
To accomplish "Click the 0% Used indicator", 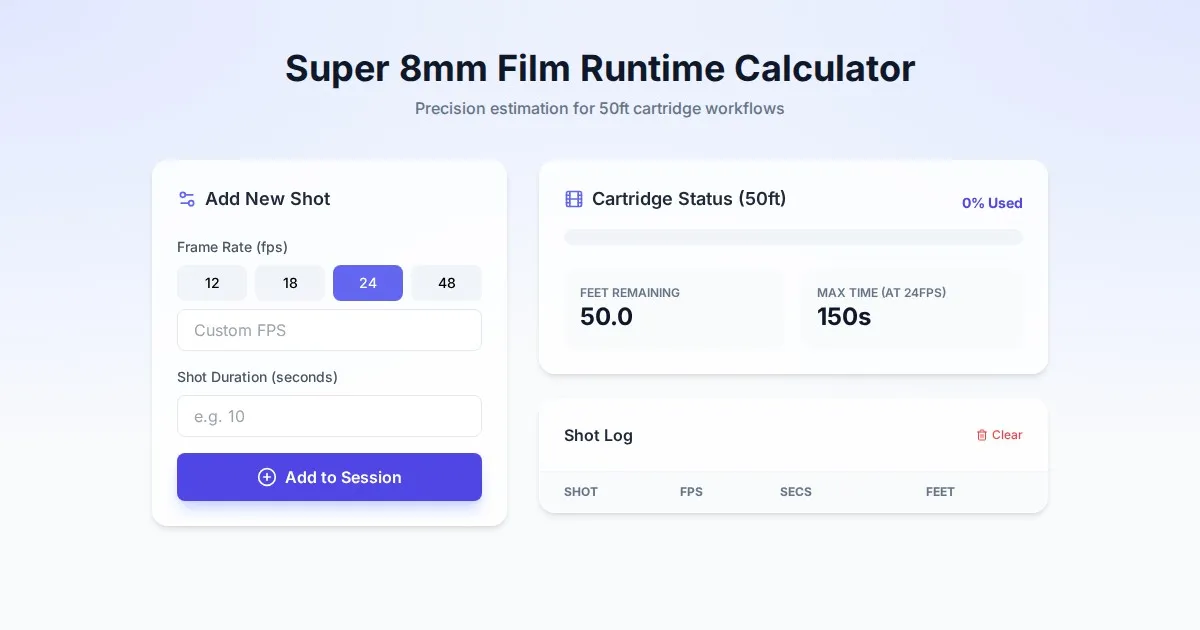I will [x=992, y=203].
